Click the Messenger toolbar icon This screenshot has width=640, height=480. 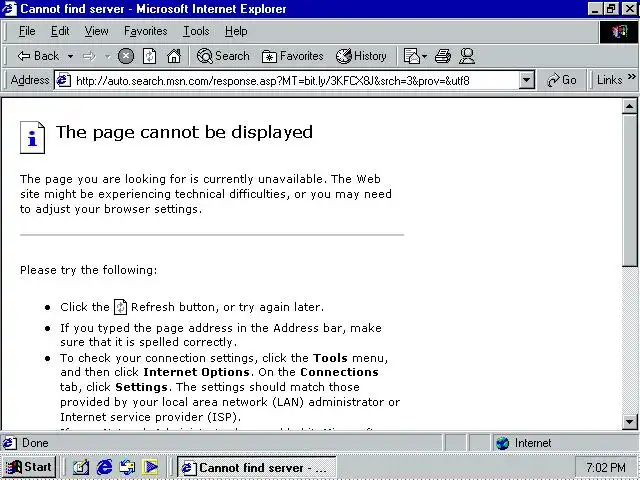point(467,56)
